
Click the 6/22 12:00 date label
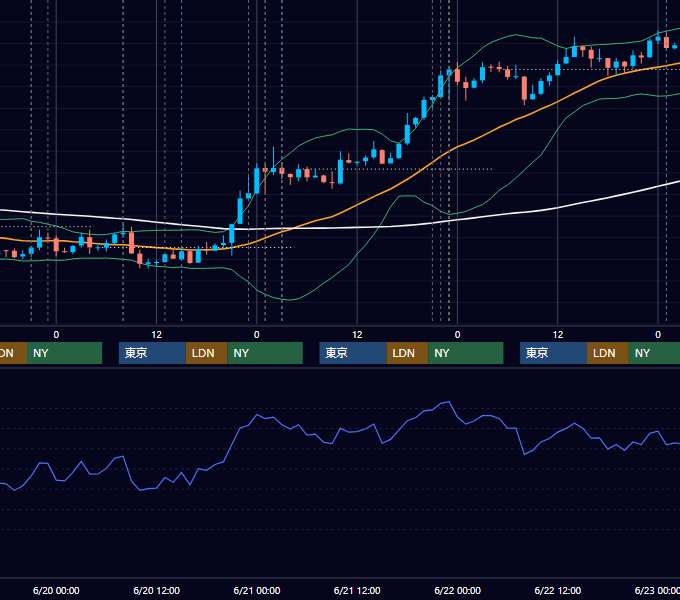coord(558,590)
